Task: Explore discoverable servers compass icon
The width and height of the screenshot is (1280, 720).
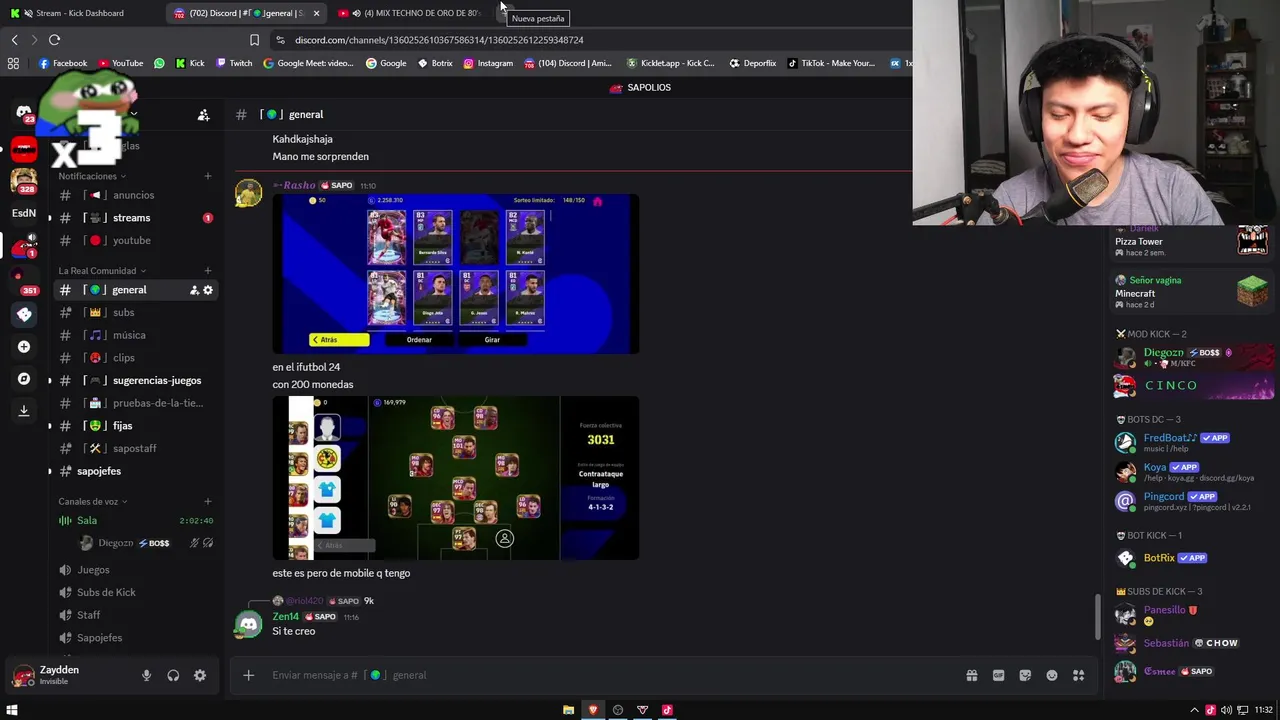Action: point(24,379)
